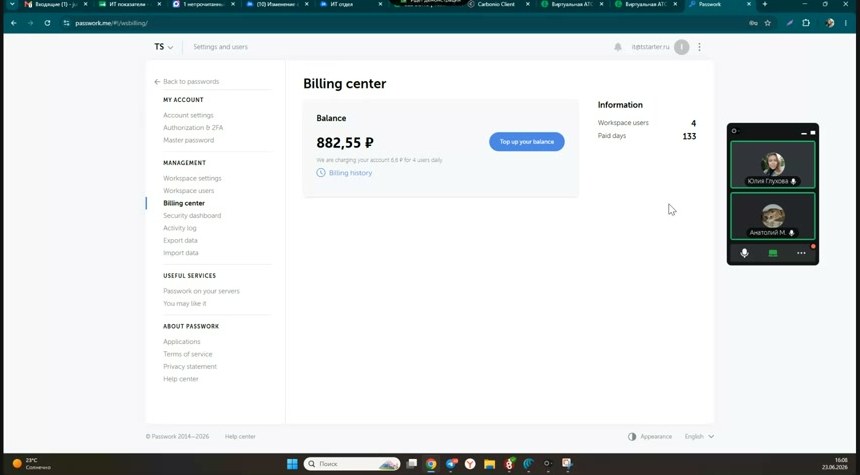
Task: Open Chrome's three-dot menu
Action: [x=846, y=23]
